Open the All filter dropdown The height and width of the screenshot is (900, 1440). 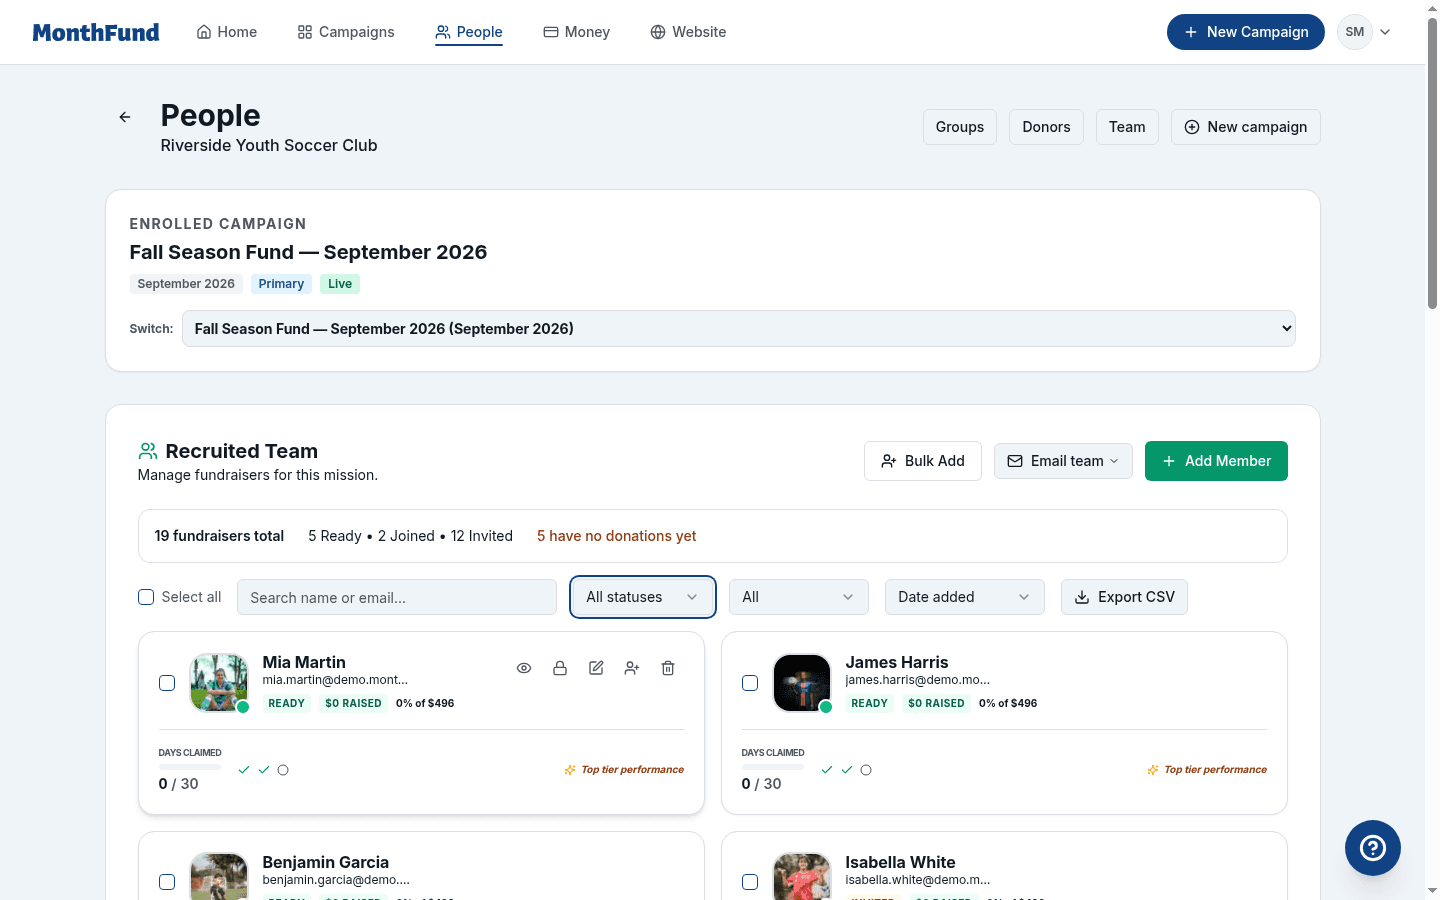pos(799,597)
